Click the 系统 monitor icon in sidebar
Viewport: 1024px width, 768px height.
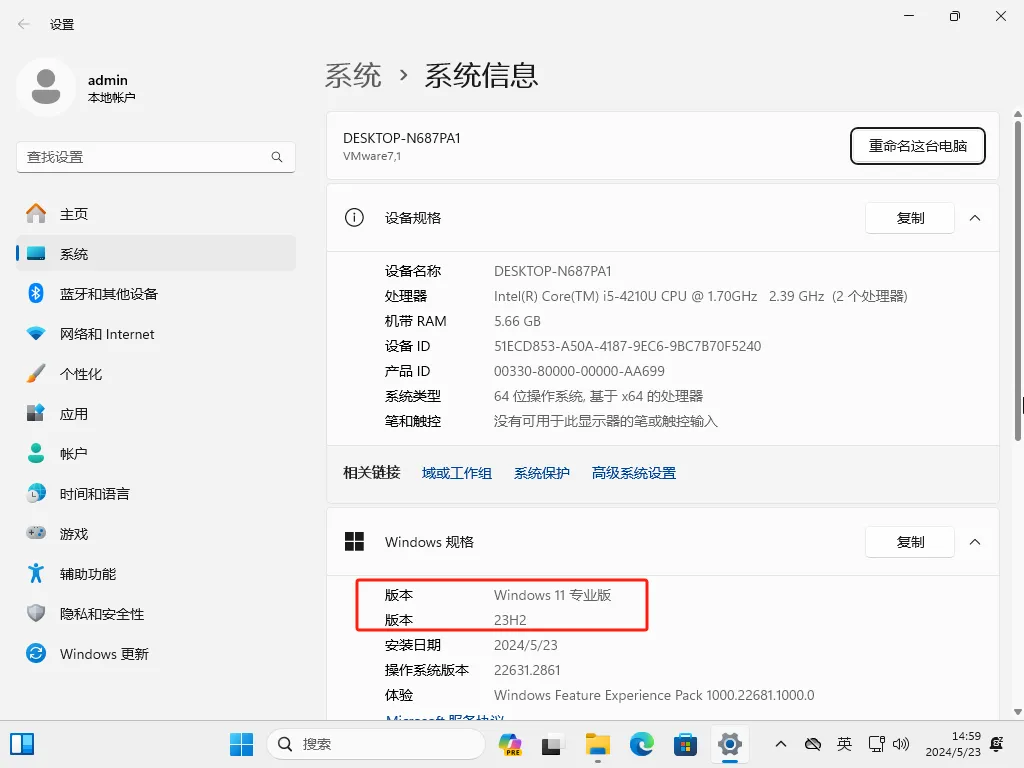tap(36, 253)
